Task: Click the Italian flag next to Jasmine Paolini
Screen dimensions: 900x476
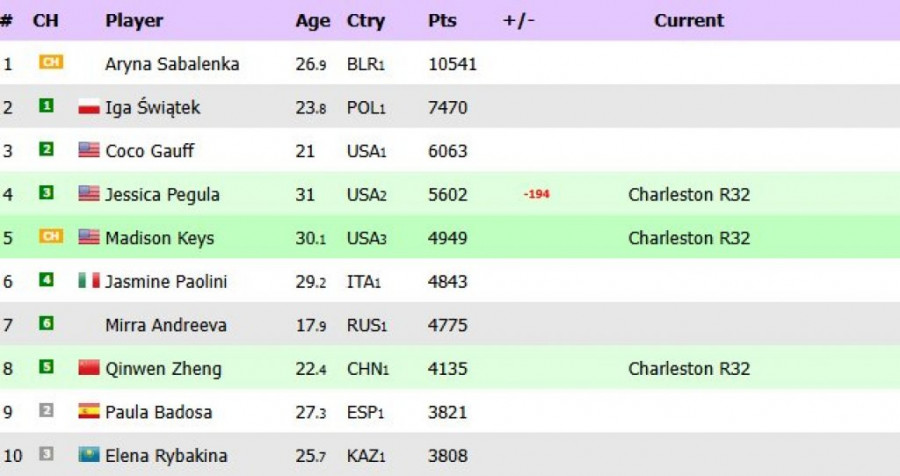Action: pos(89,281)
